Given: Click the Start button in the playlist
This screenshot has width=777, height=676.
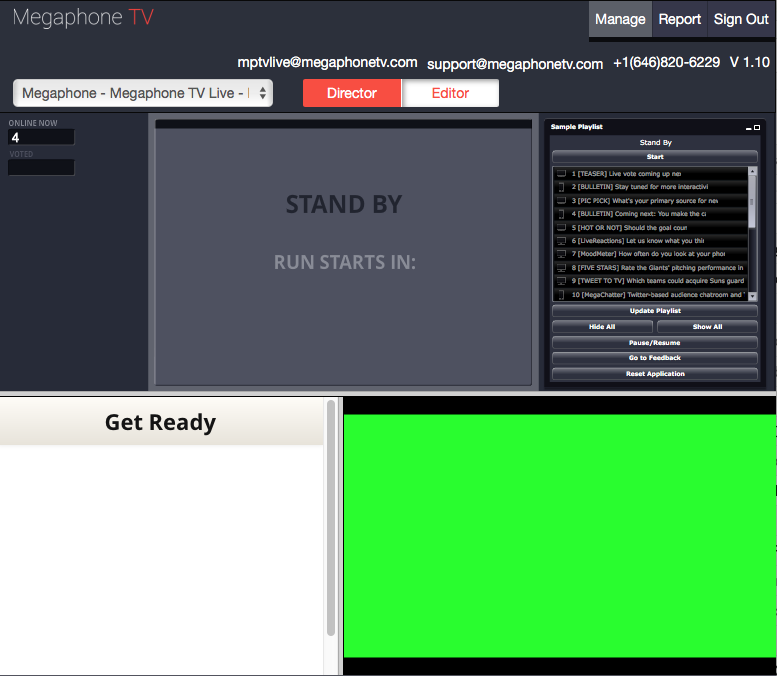Looking at the screenshot, I should (655, 157).
